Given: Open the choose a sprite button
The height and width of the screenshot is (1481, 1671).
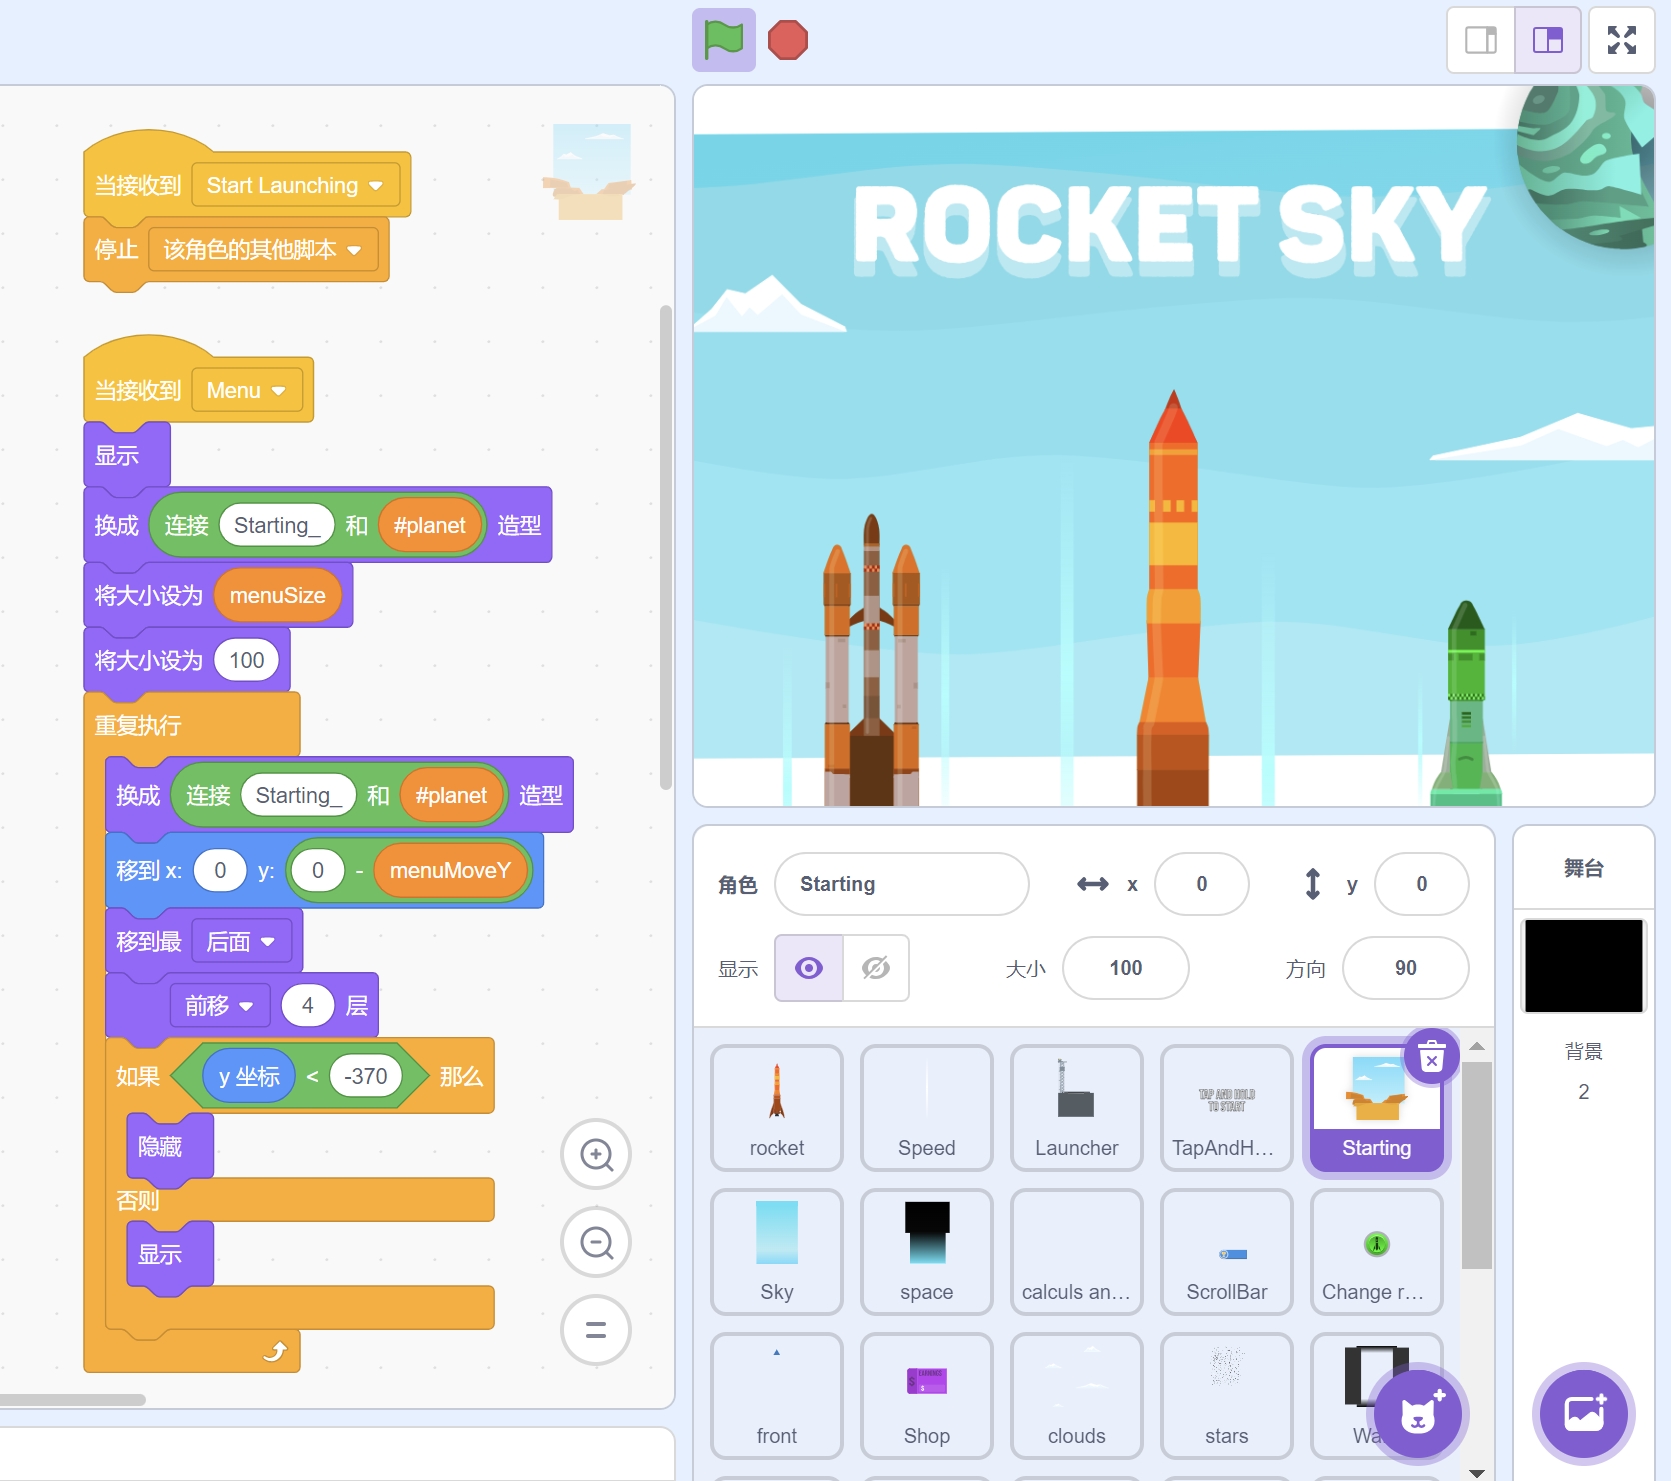Looking at the screenshot, I should click(1417, 1414).
